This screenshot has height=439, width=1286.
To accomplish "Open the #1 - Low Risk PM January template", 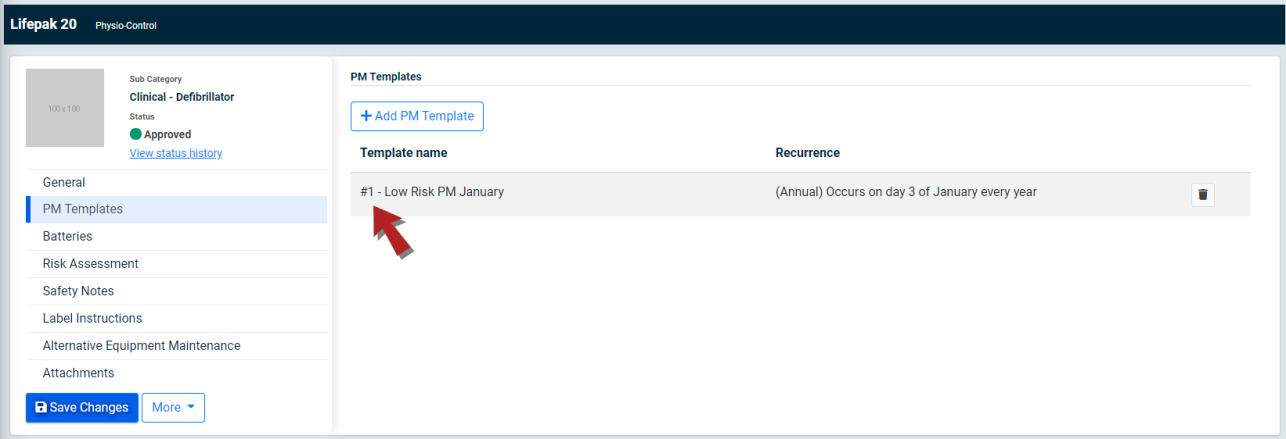I will pos(432,191).
